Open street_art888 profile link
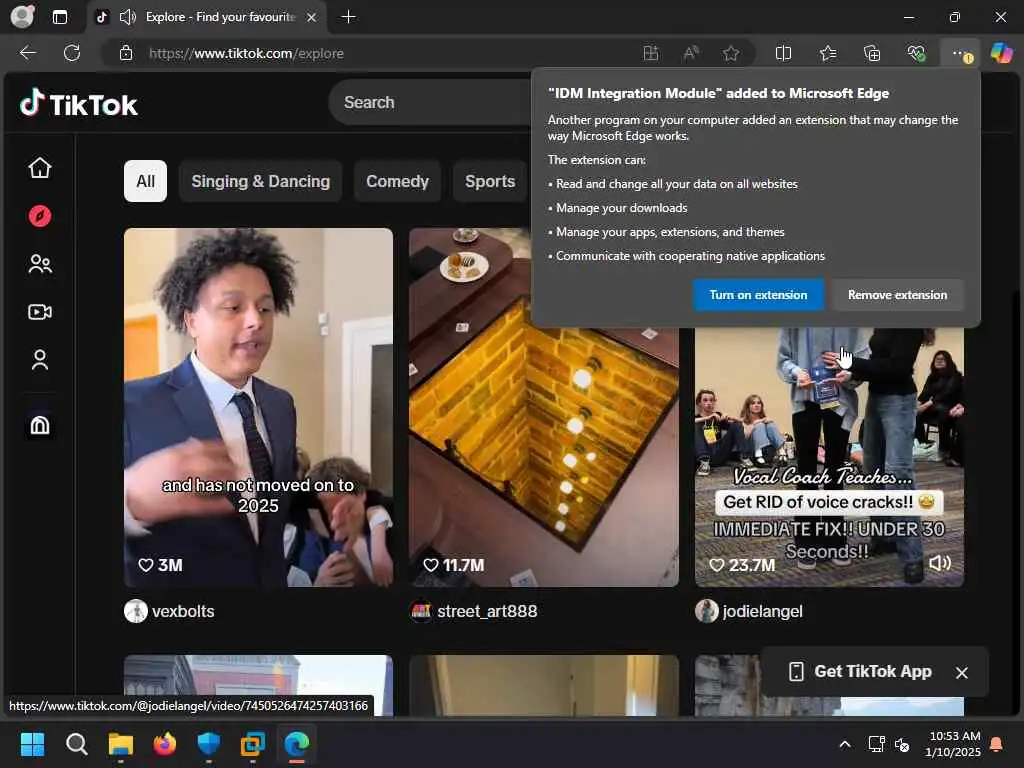1024x768 pixels. pos(487,611)
